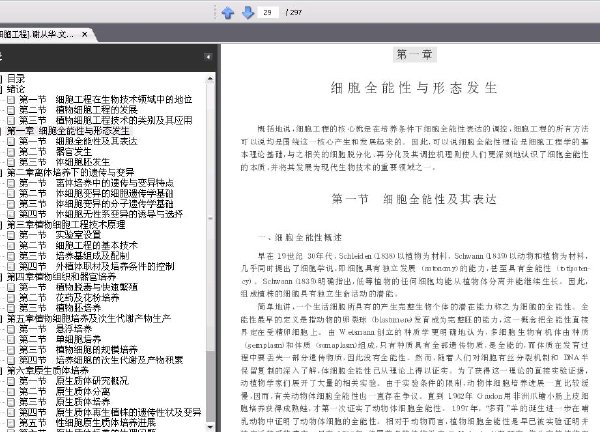Viewport: 600px width, 432px height.
Task: Open bookmark 第三章植物细胞工程技术原理
Action: 66,224
